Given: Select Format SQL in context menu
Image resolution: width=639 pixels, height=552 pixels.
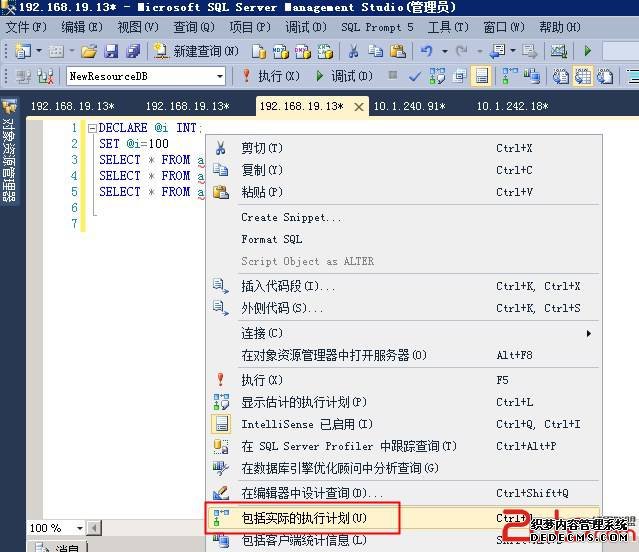Looking at the screenshot, I should (271, 239).
